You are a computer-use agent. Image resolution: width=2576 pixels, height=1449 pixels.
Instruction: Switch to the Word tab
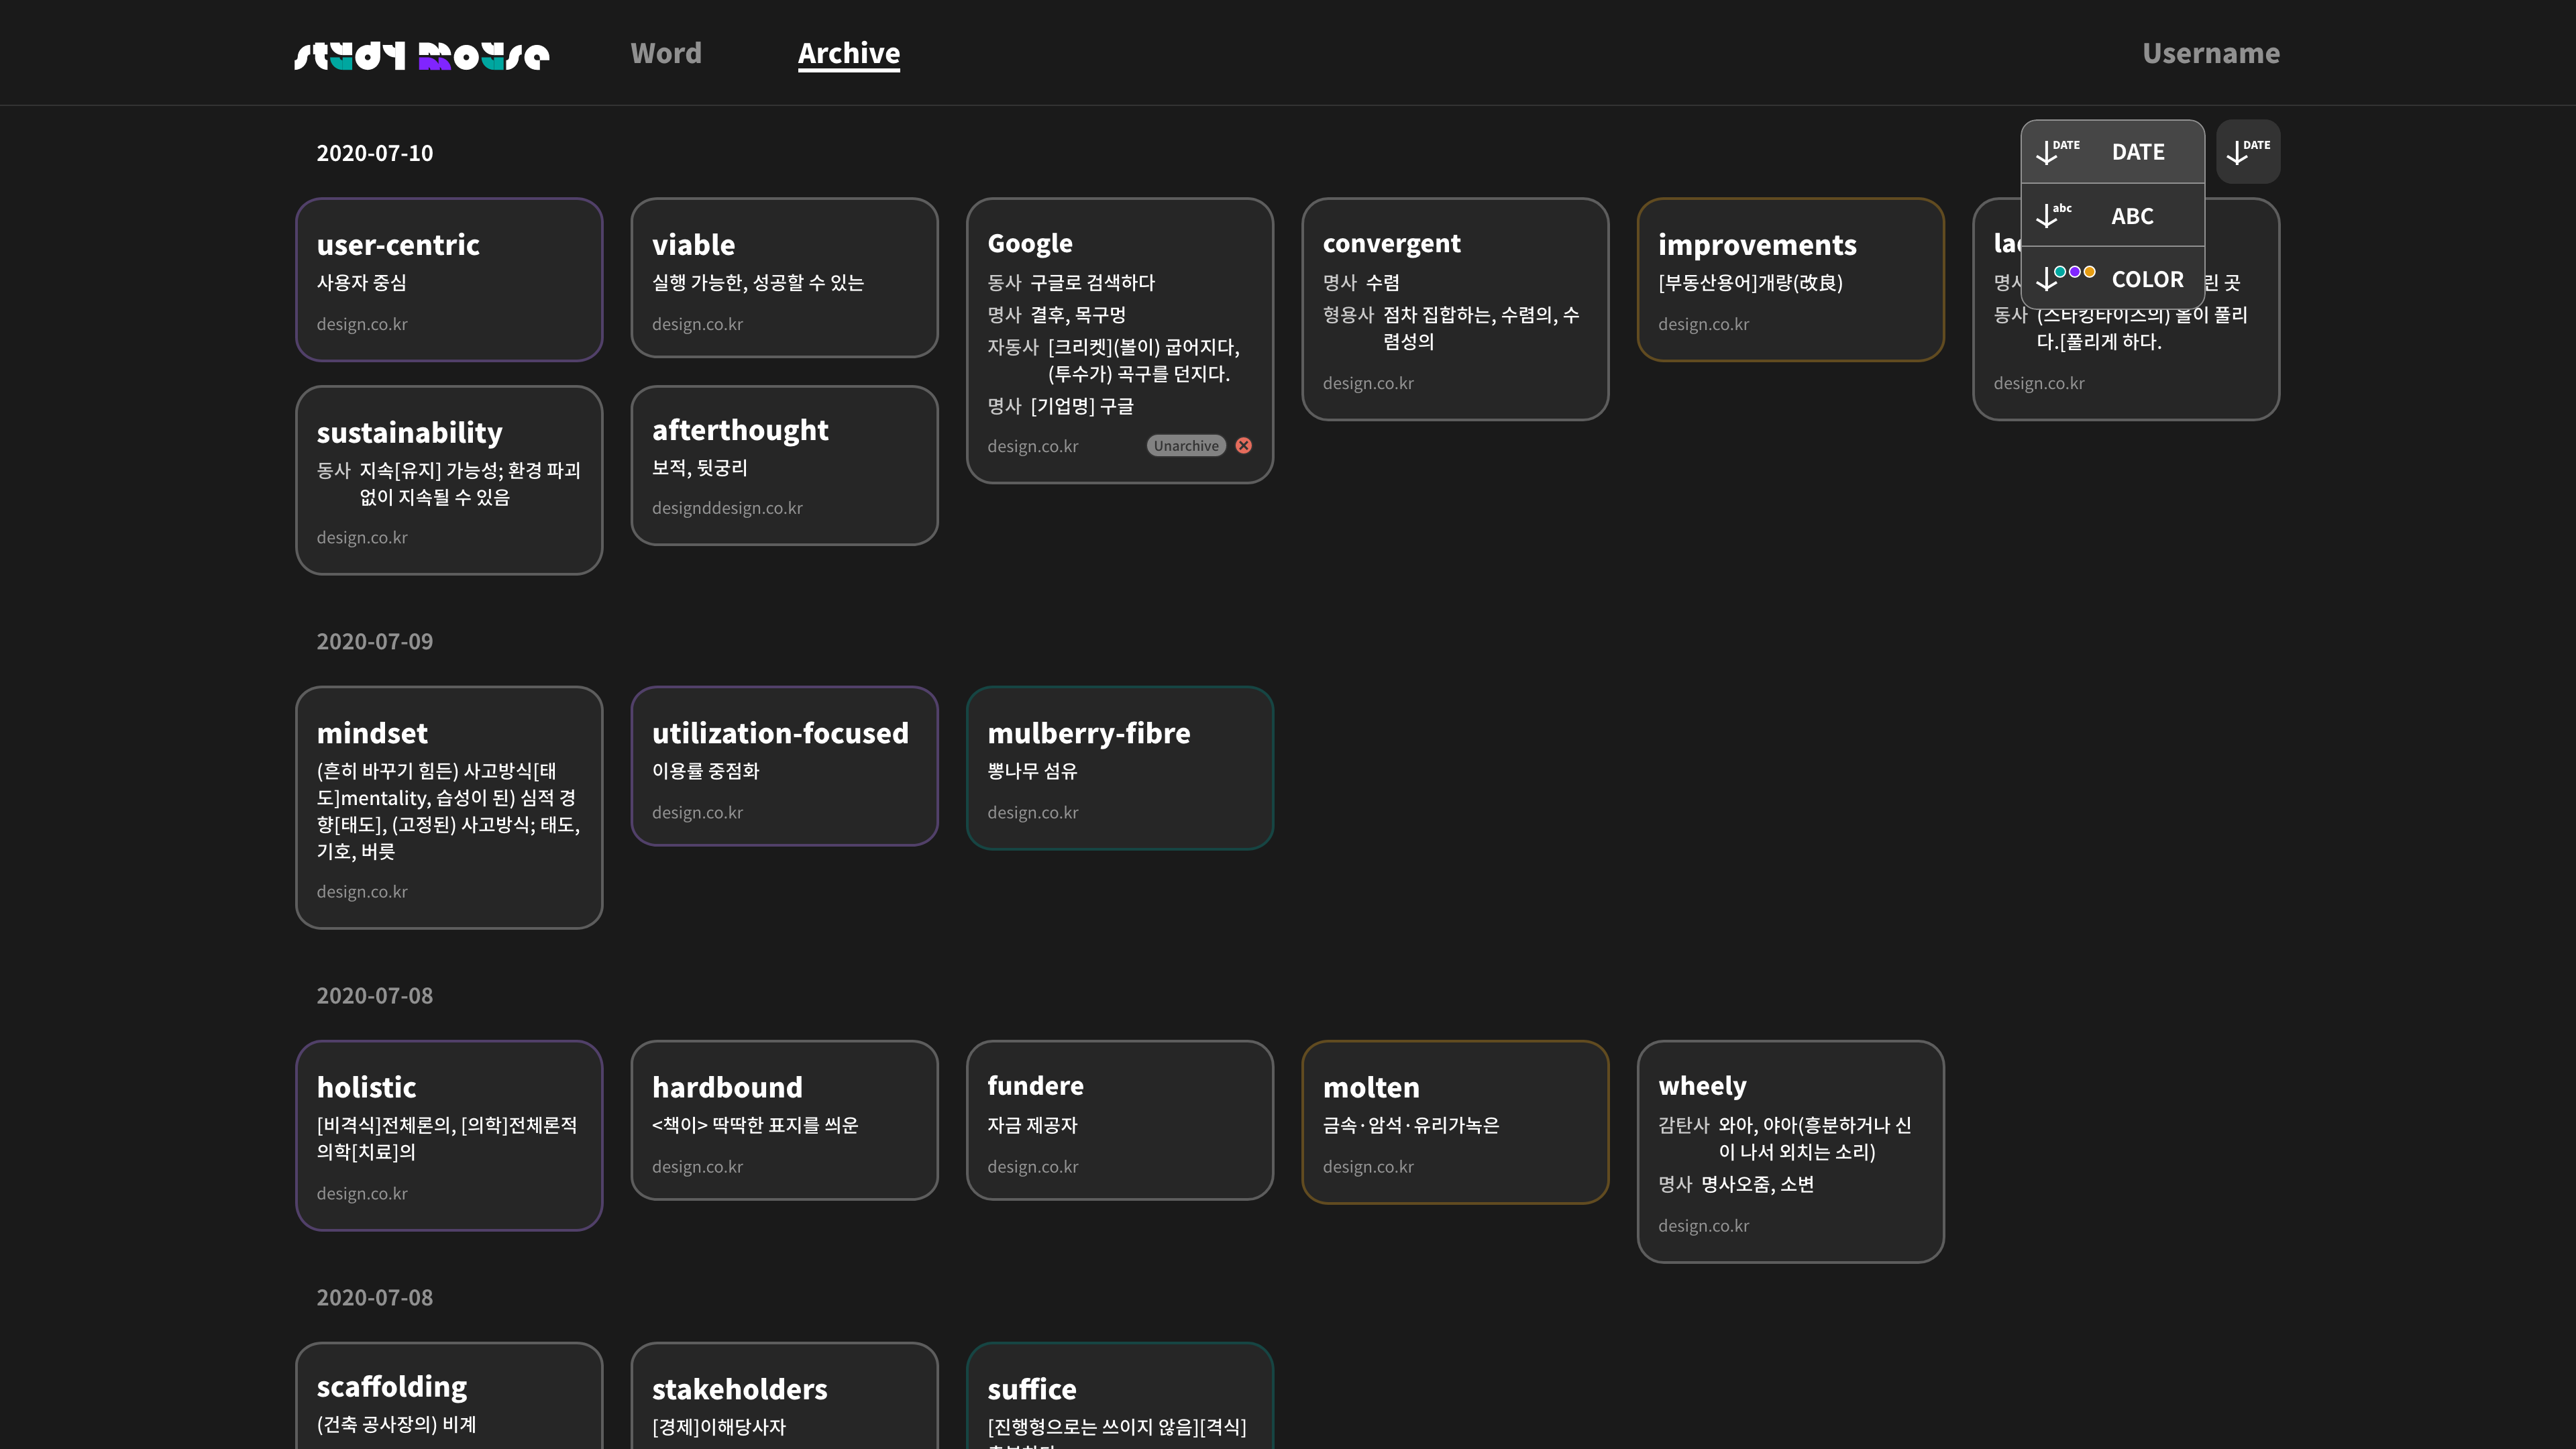click(x=666, y=53)
